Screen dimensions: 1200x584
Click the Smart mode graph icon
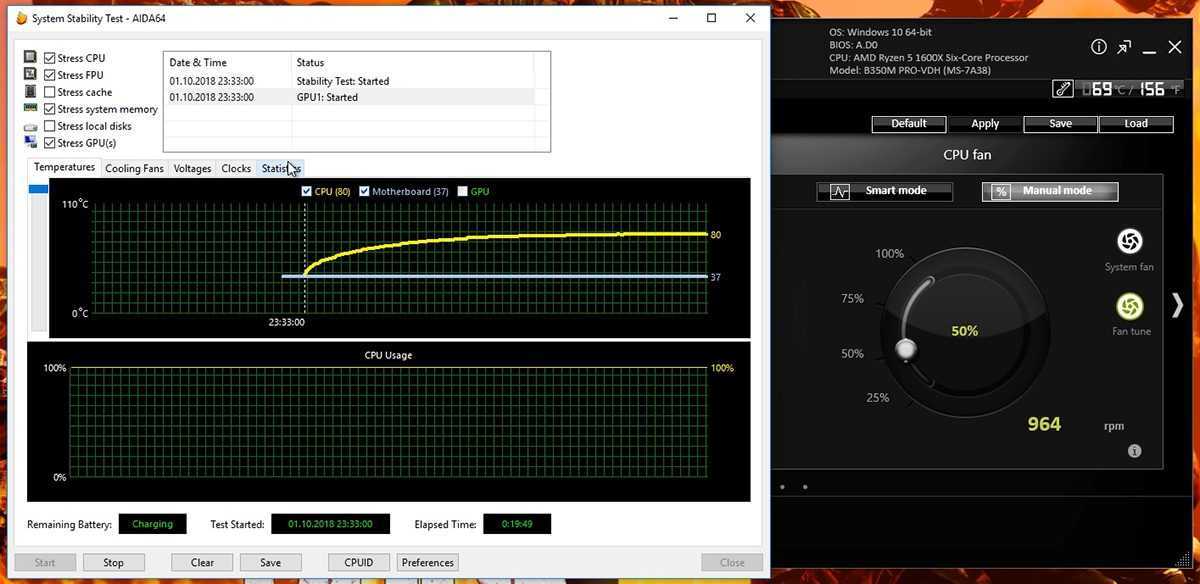(840, 191)
